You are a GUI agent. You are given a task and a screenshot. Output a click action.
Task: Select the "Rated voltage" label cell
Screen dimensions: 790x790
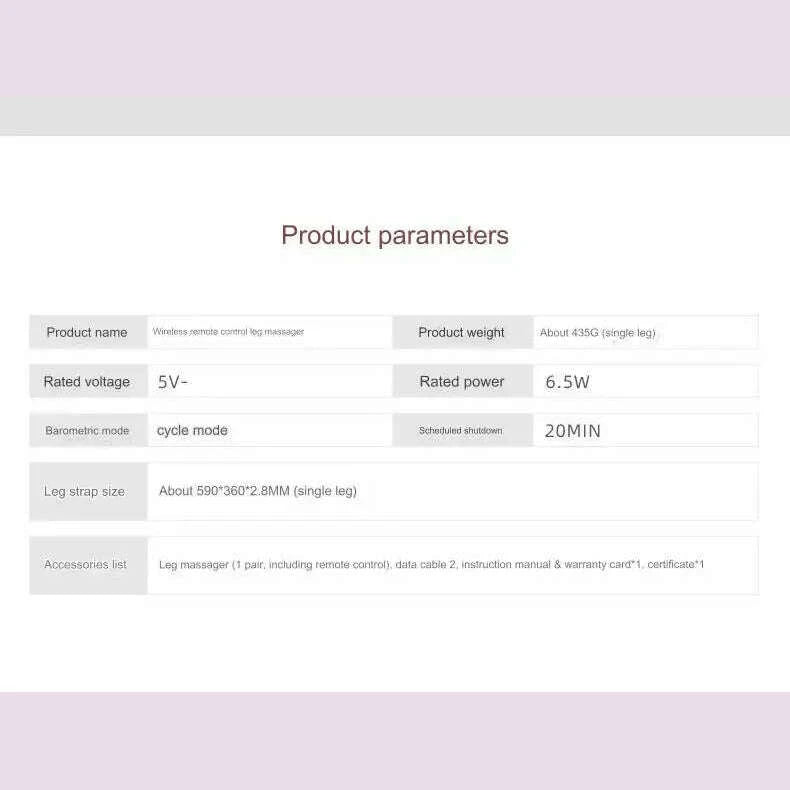click(87, 381)
